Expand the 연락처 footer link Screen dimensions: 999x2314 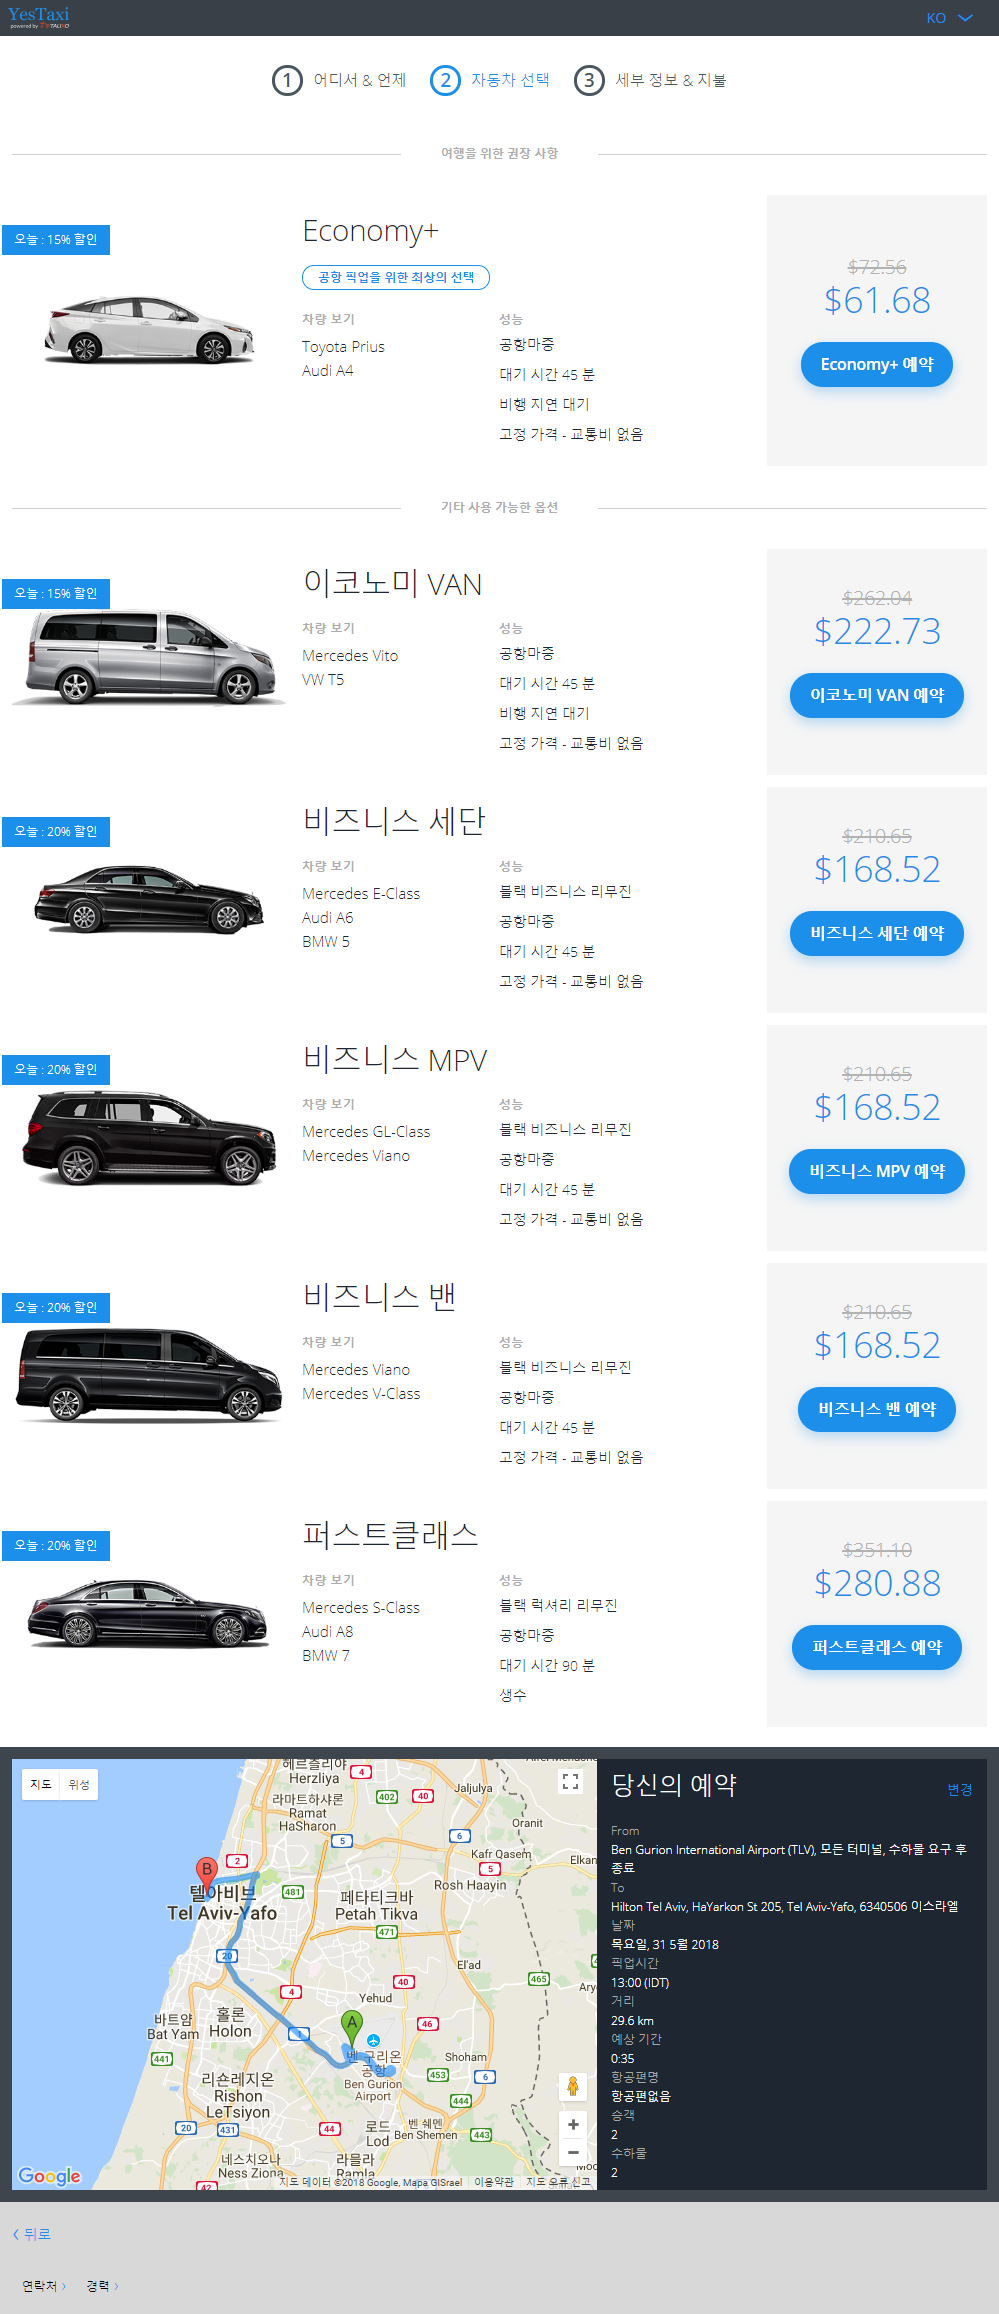tap(44, 2286)
